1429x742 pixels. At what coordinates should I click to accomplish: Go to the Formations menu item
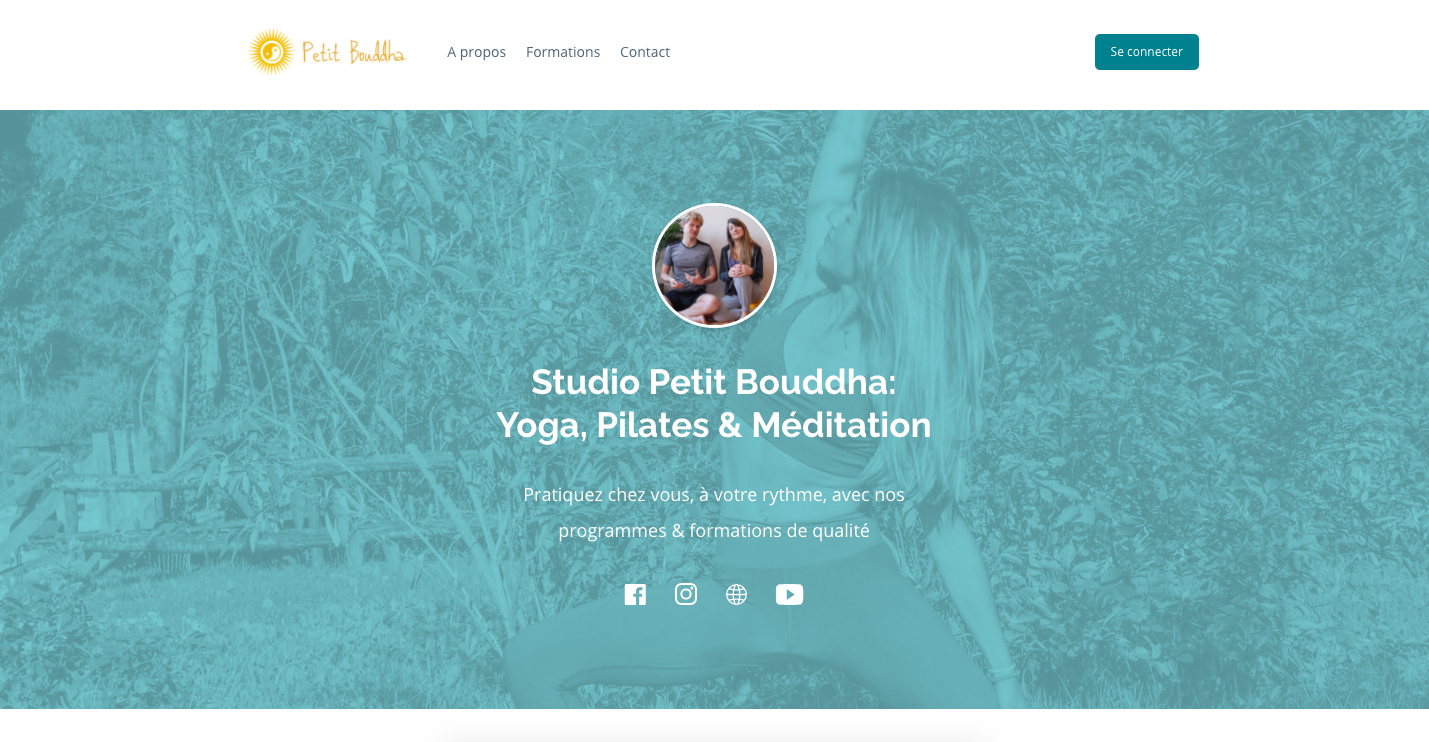tap(563, 52)
